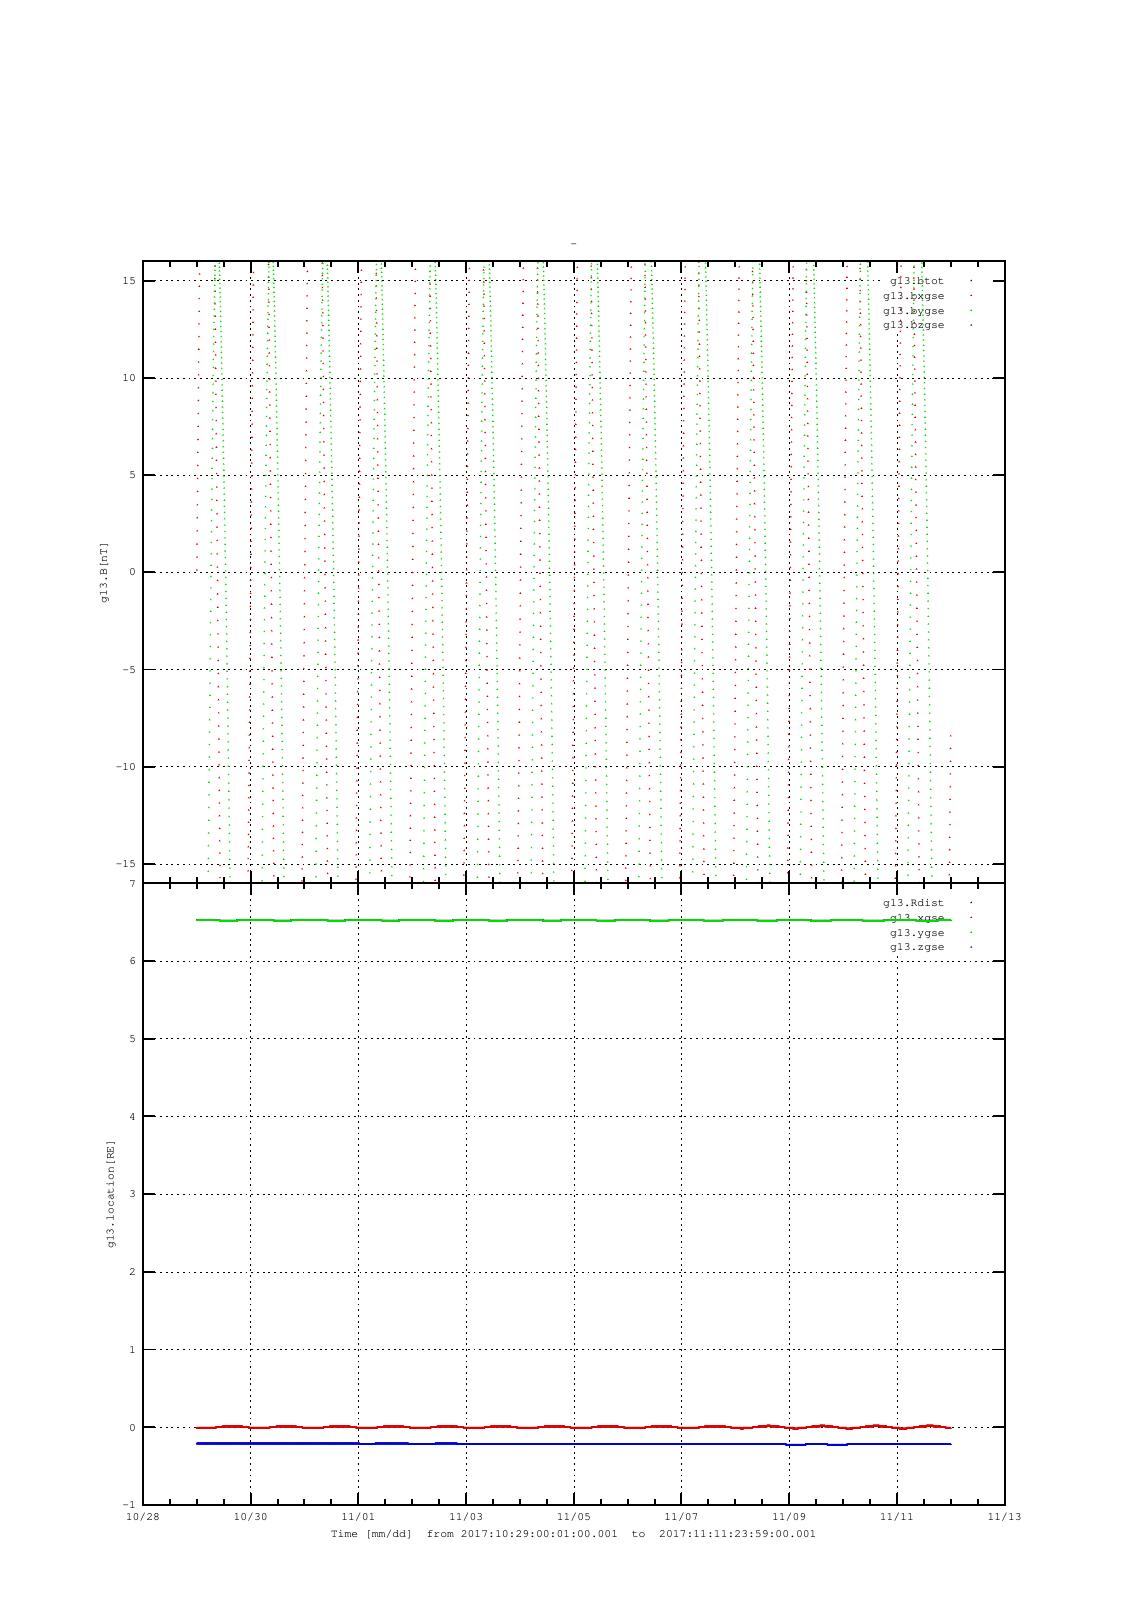
Task: Click the 2 tick on location axis
Action: pyautogui.click(x=132, y=1272)
